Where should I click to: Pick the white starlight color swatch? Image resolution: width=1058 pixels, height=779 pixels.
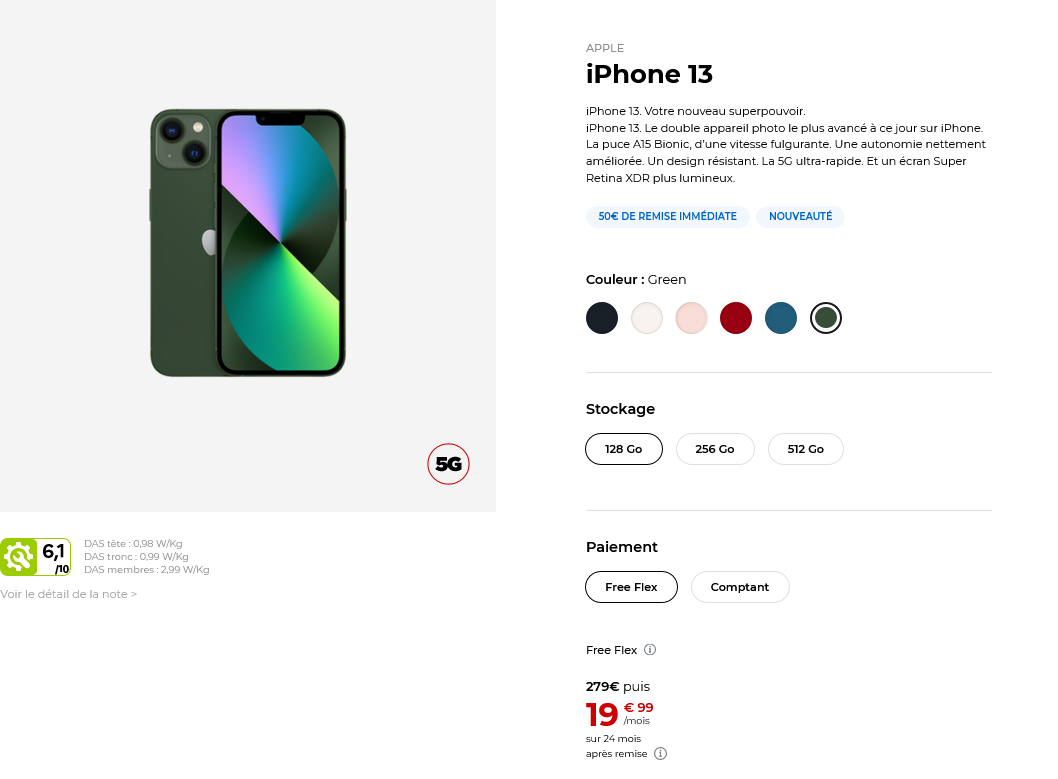click(x=647, y=318)
